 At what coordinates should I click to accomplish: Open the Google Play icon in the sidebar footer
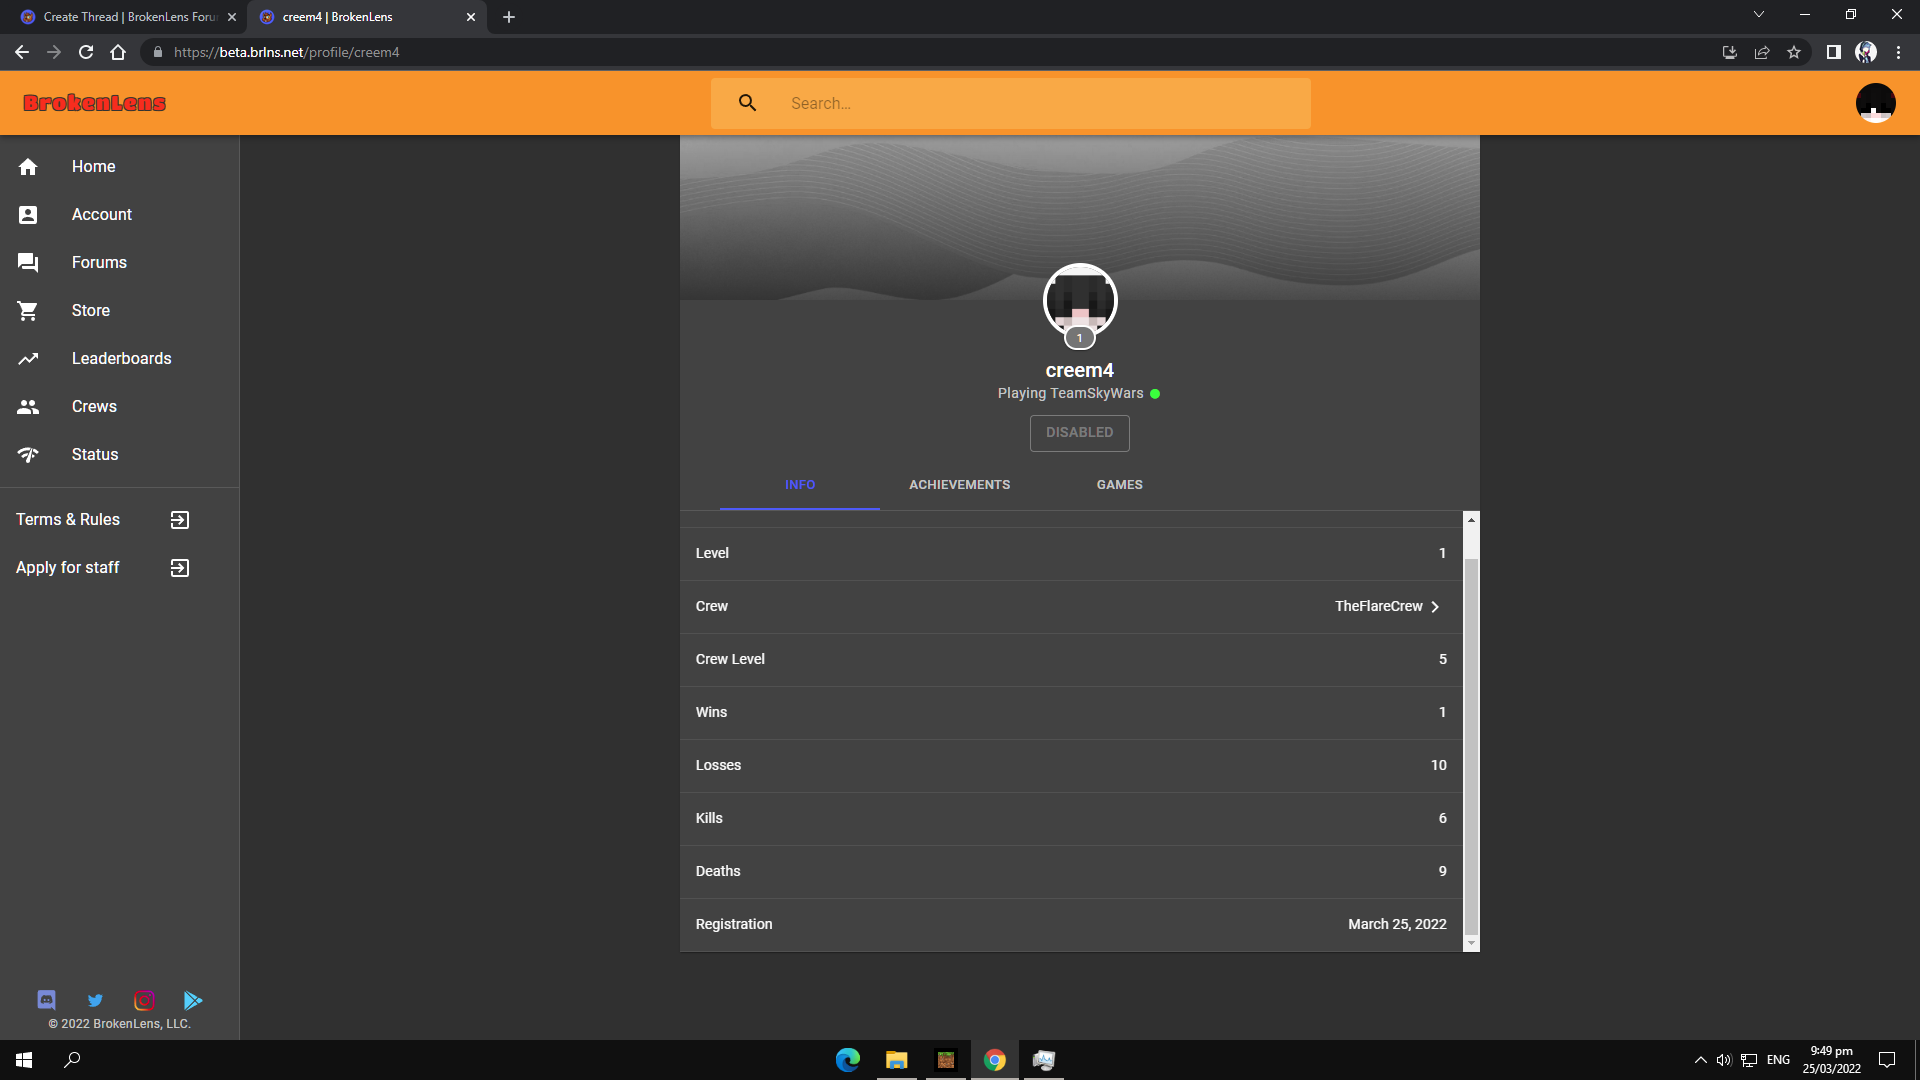[193, 1000]
